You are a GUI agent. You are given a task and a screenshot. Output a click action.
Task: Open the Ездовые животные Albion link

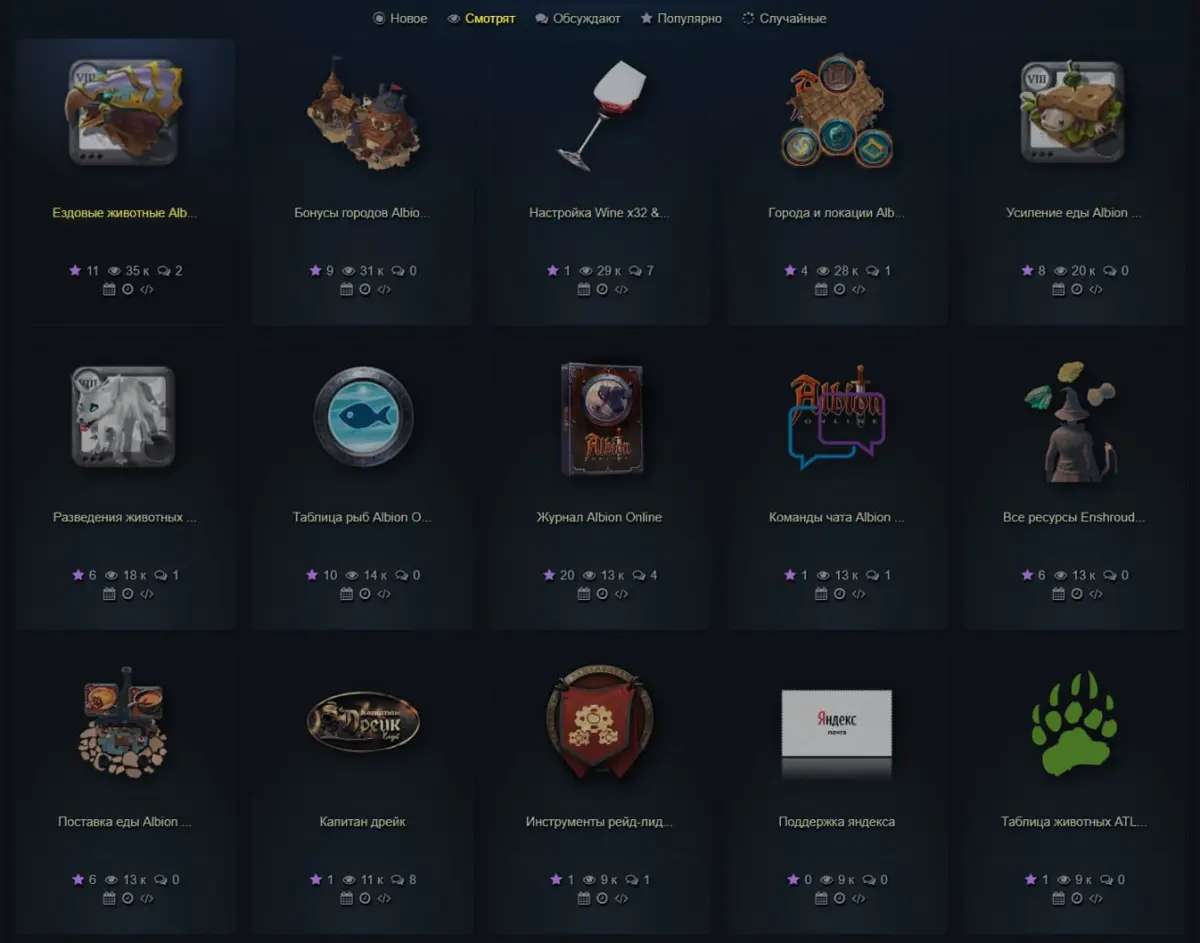pyautogui.click(x=125, y=213)
